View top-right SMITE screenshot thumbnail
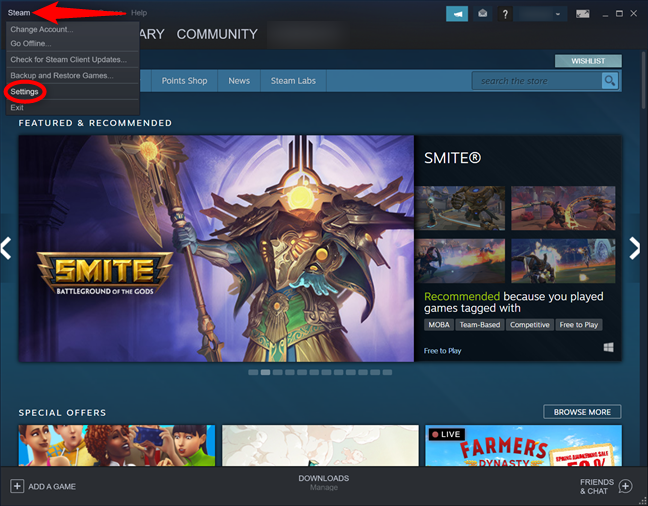 point(563,208)
